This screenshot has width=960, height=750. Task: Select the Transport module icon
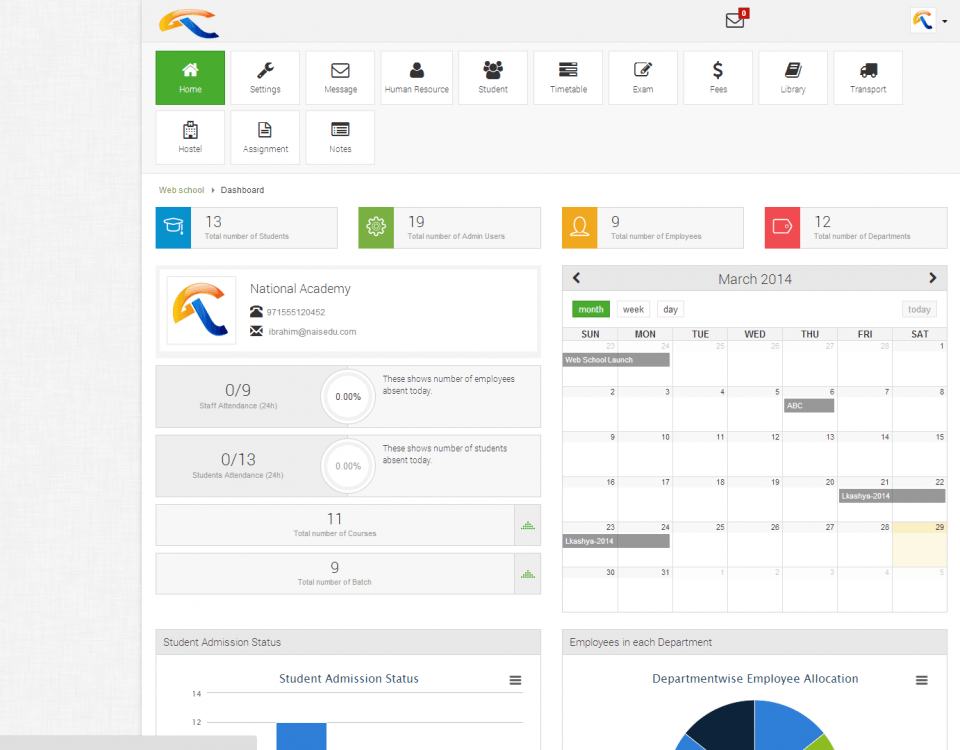867,77
